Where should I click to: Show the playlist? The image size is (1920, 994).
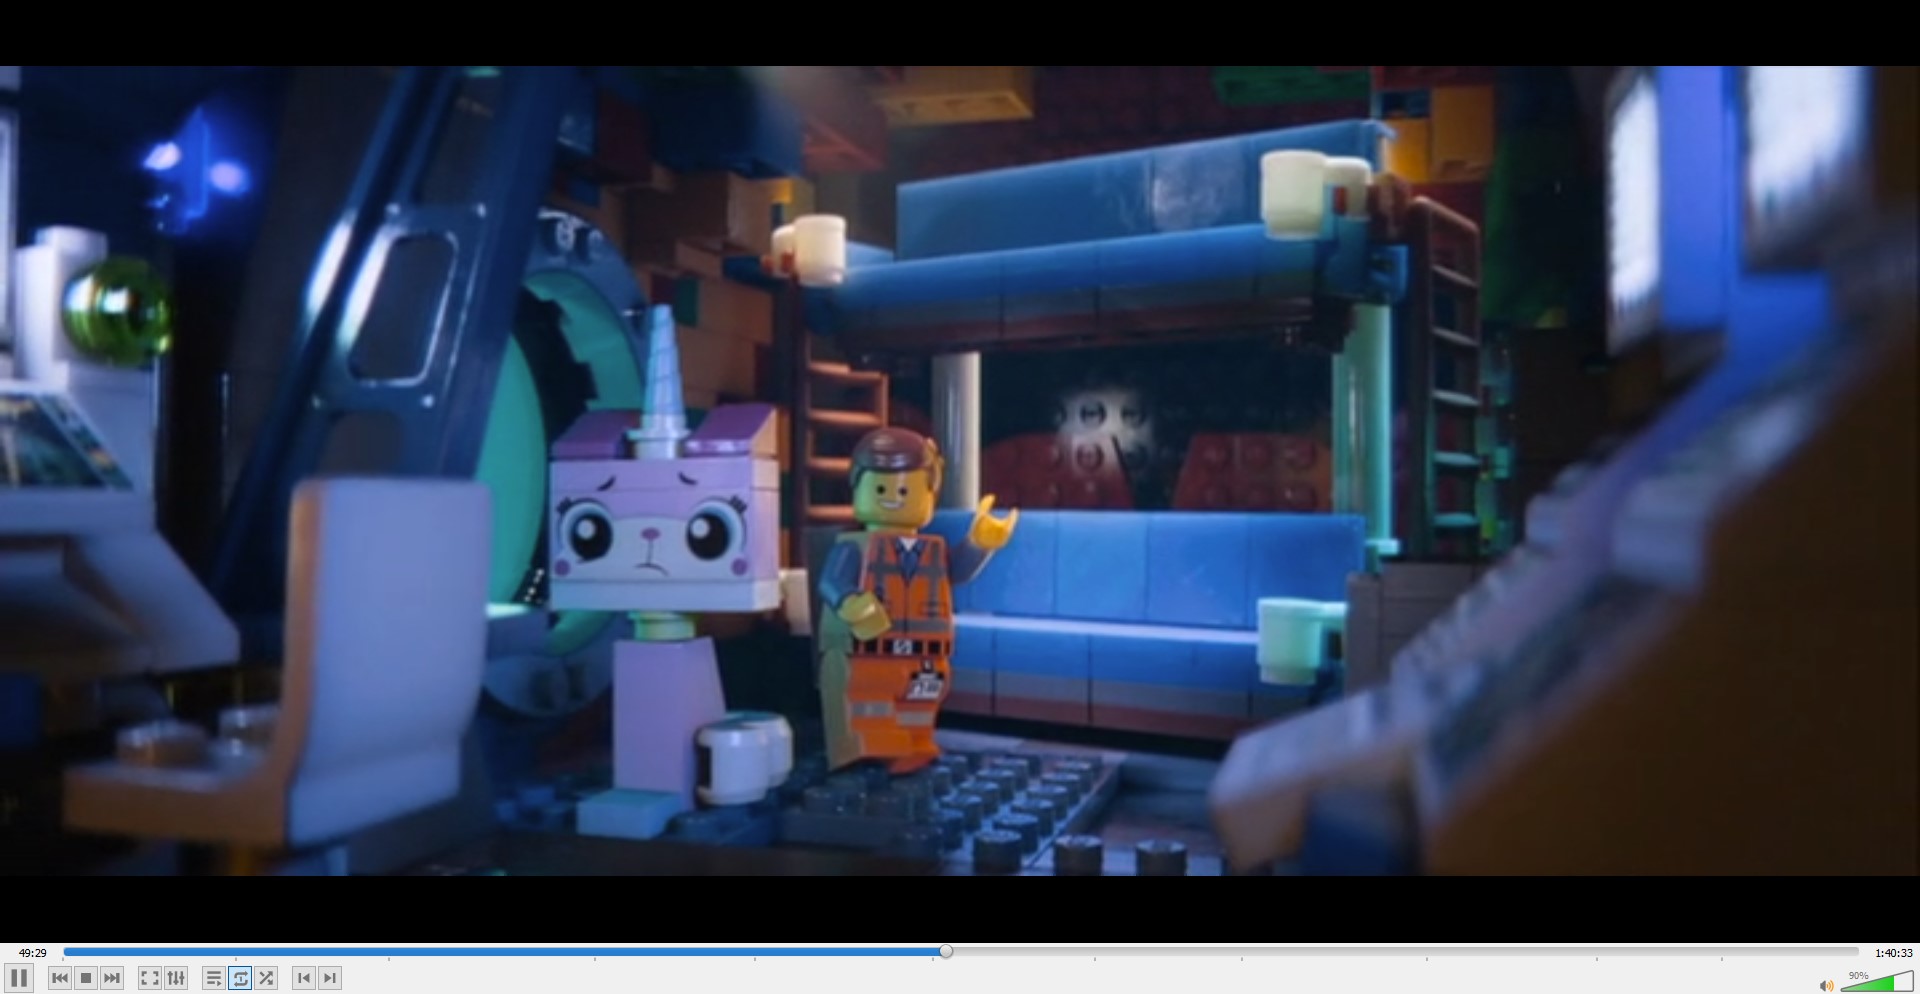pos(214,978)
